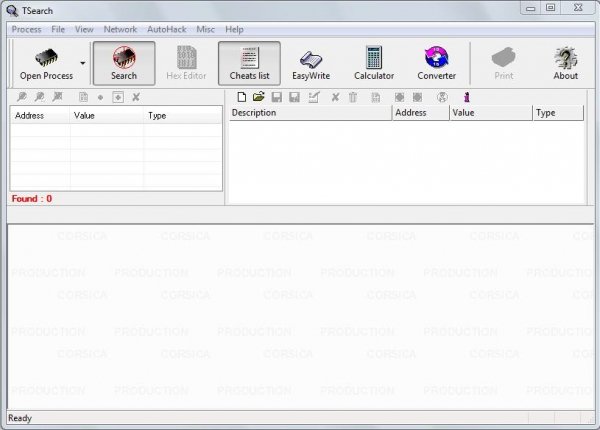
Task: Click the small dot icon in search toolbar
Action: coord(100,98)
